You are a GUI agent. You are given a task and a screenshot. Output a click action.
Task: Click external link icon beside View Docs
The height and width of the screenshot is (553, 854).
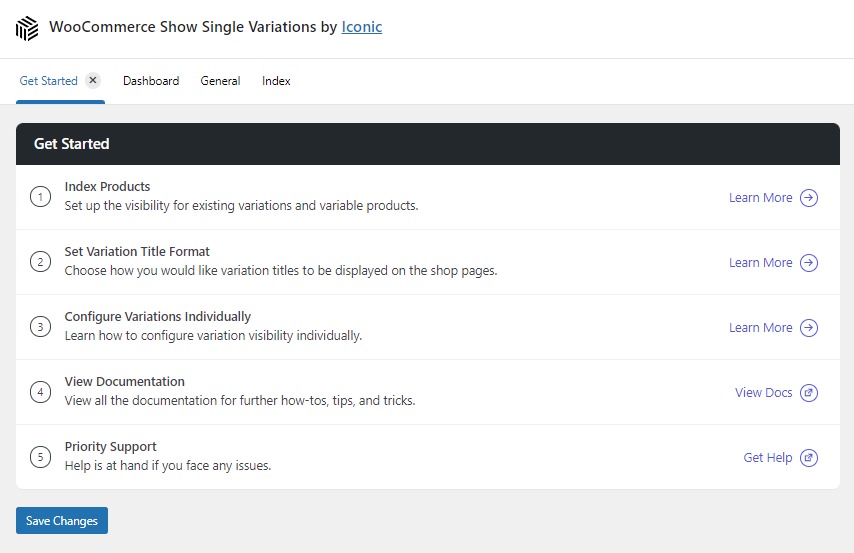(x=809, y=392)
